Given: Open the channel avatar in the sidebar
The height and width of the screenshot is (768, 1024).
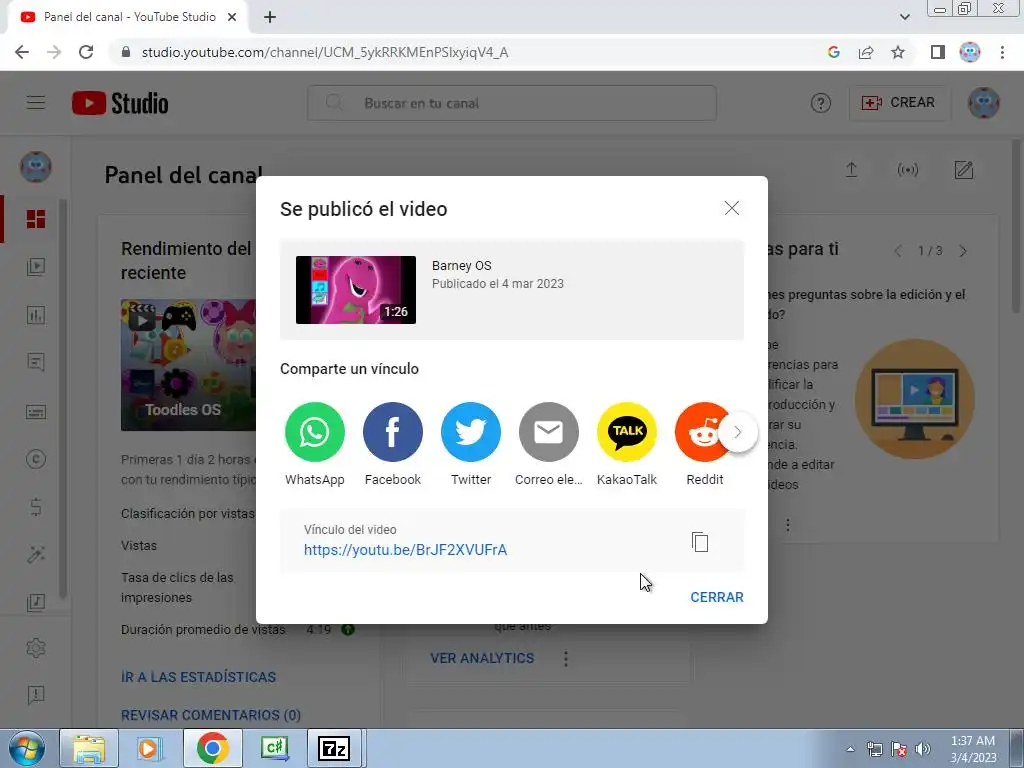Looking at the screenshot, I should pyautogui.click(x=36, y=167).
